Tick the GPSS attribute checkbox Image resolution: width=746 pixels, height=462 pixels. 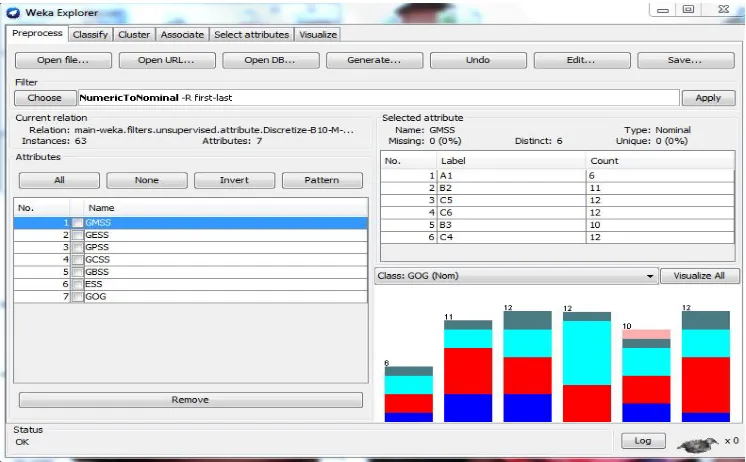coord(77,247)
